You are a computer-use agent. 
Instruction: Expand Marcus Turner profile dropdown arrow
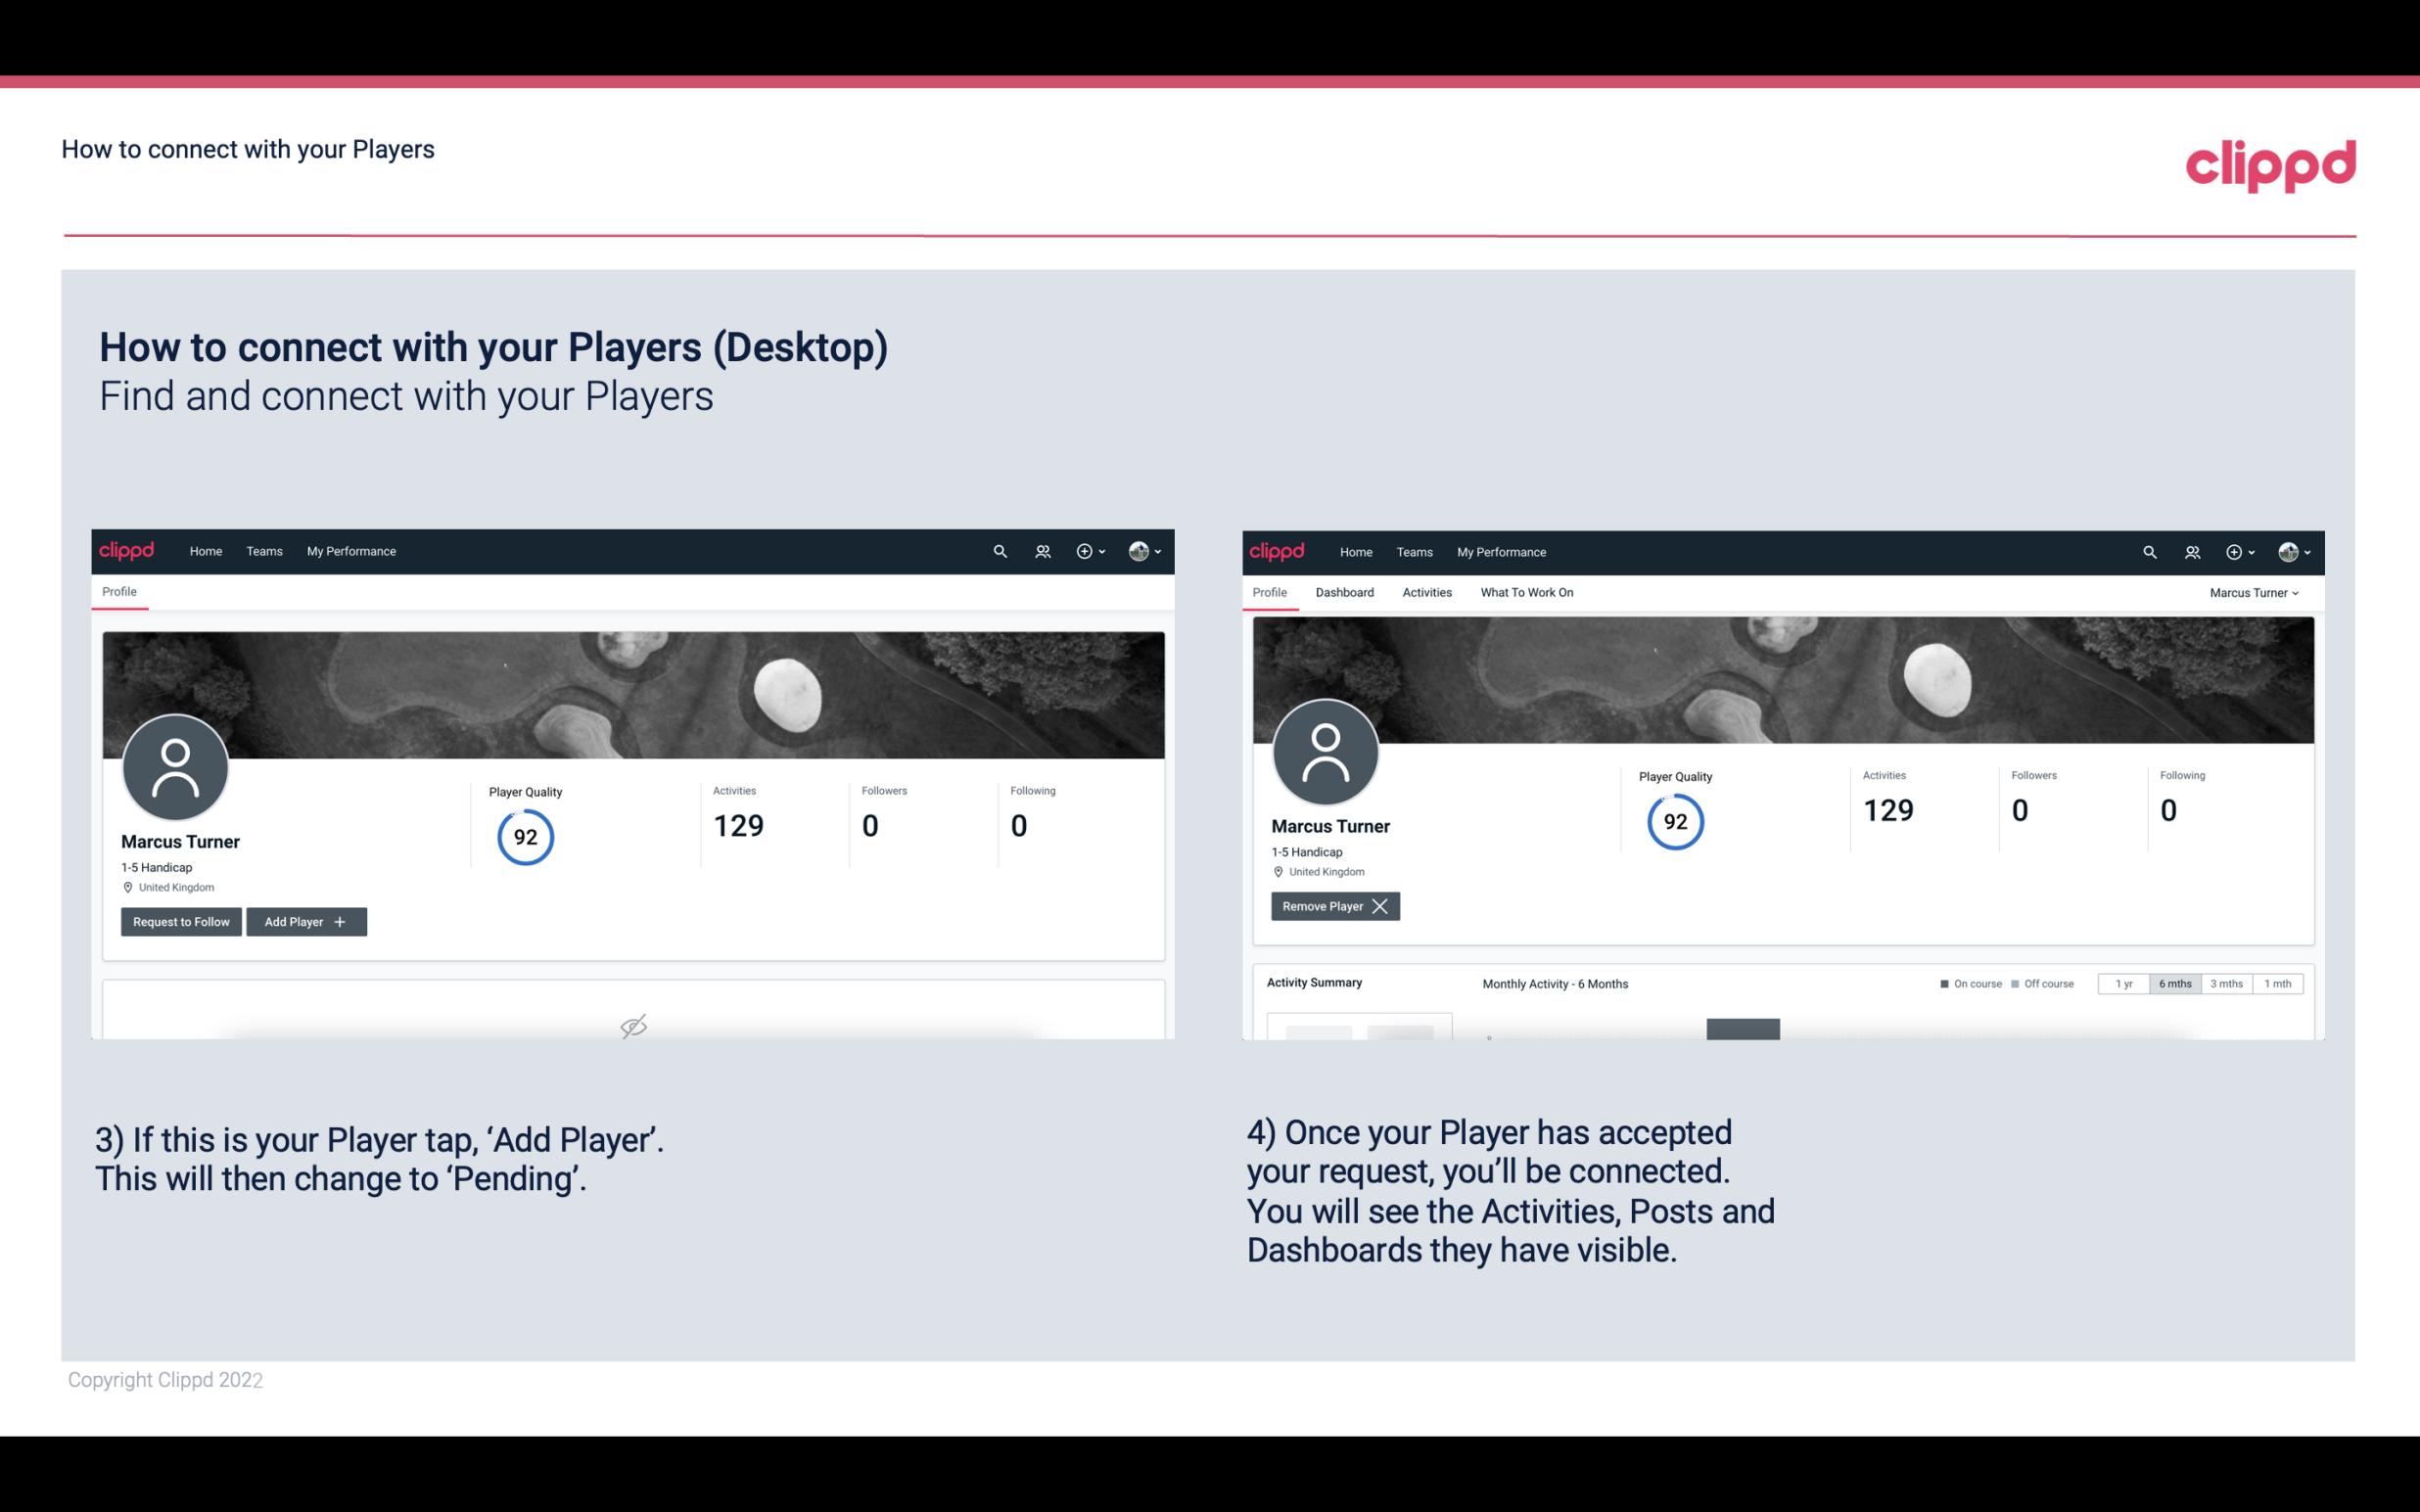(x=2298, y=592)
